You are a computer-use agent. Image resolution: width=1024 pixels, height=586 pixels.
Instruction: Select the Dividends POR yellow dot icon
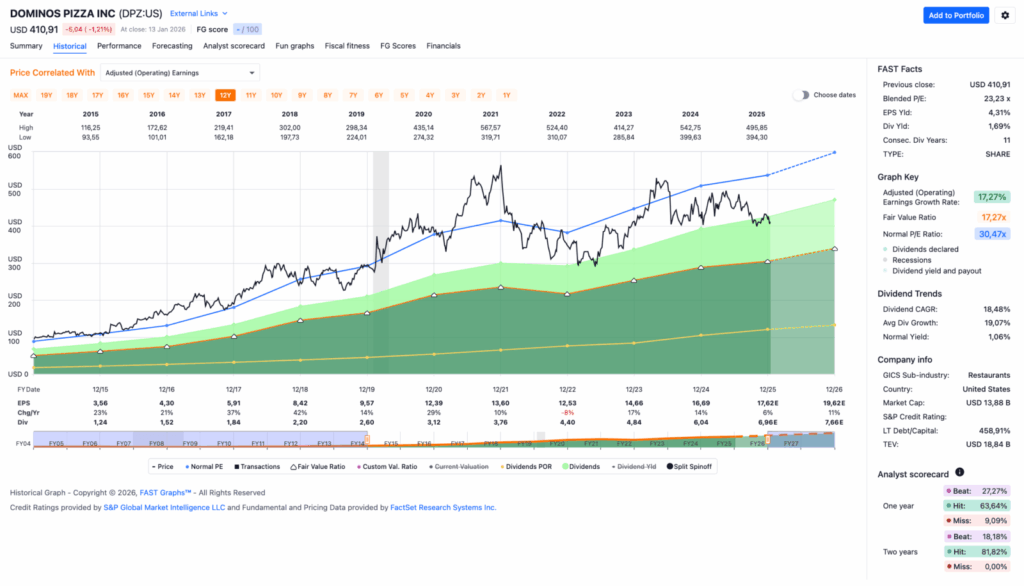(x=502, y=467)
